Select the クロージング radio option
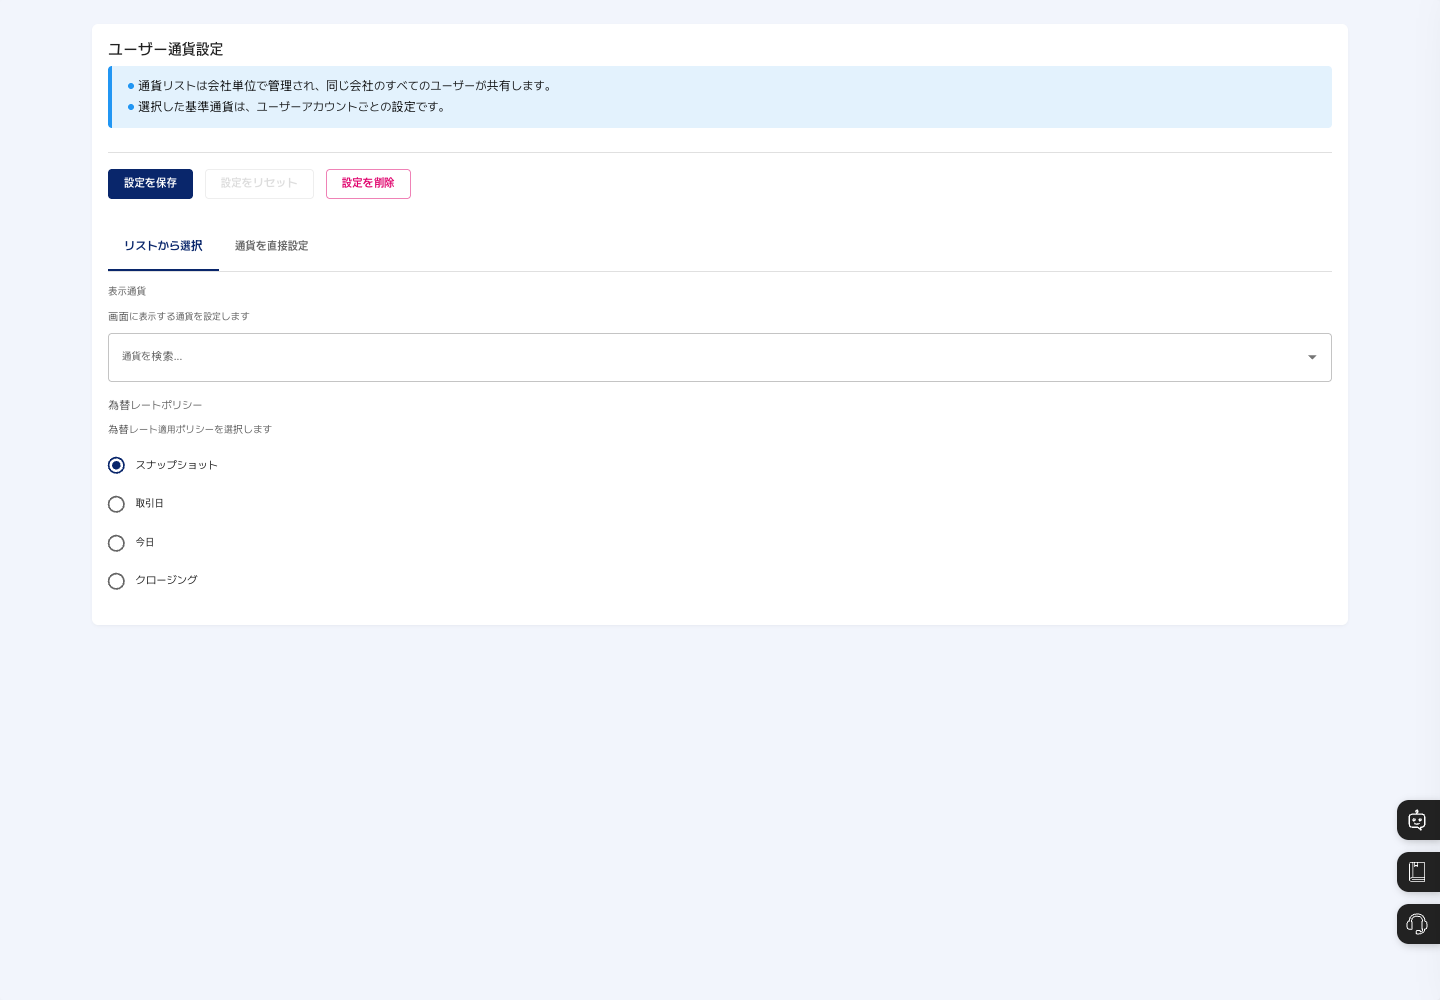The image size is (1440, 1000). coord(117,581)
